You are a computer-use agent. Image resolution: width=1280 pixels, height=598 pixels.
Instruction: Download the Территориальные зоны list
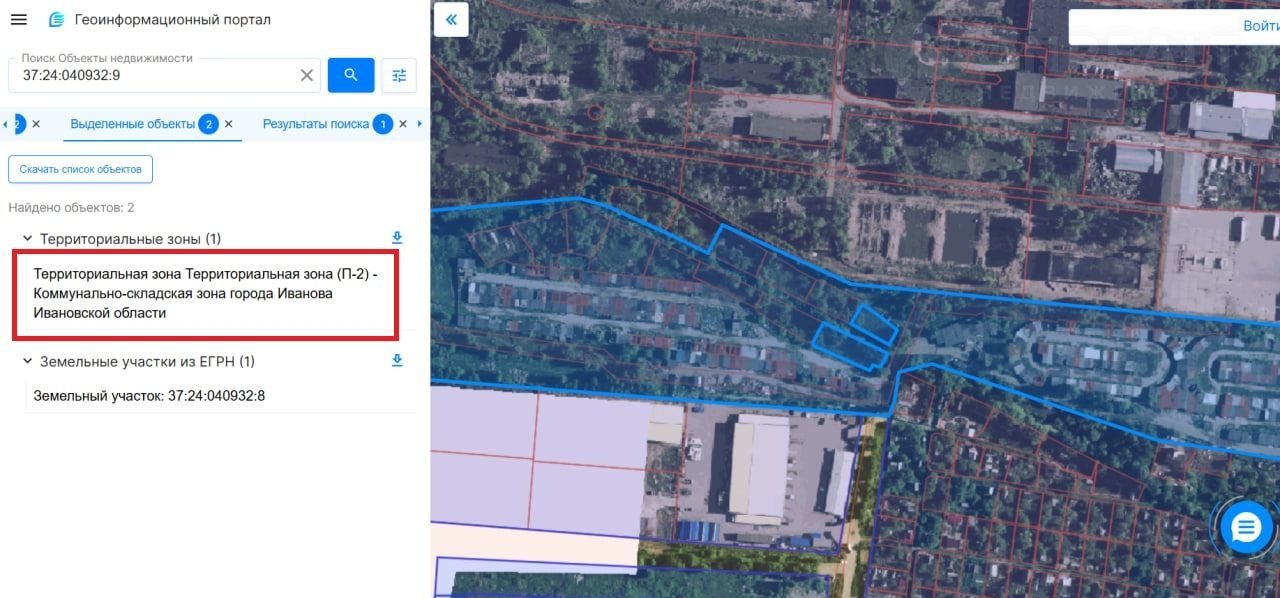click(397, 238)
